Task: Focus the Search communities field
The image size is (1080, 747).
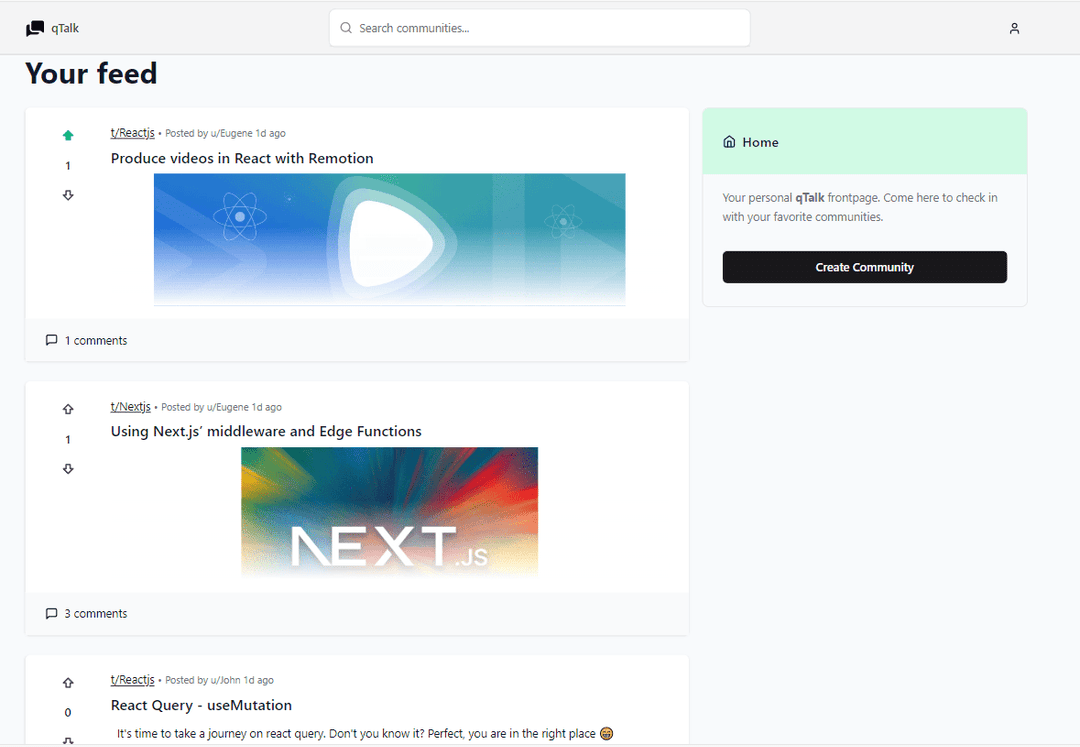Action: (539, 28)
